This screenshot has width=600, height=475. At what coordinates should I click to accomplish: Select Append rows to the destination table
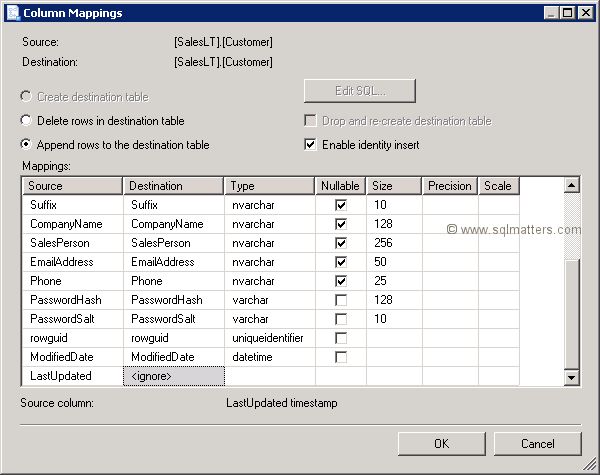(x=26, y=145)
